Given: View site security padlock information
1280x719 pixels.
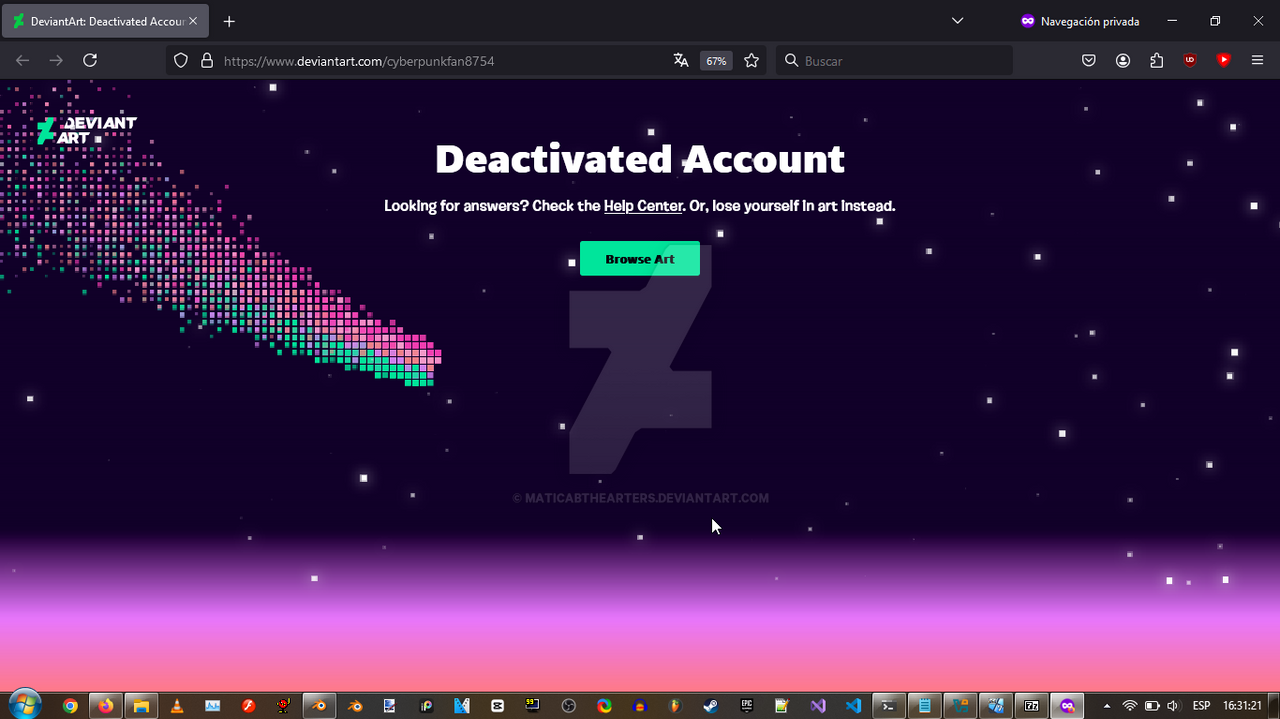Looking at the screenshot, I should [207, 61].
